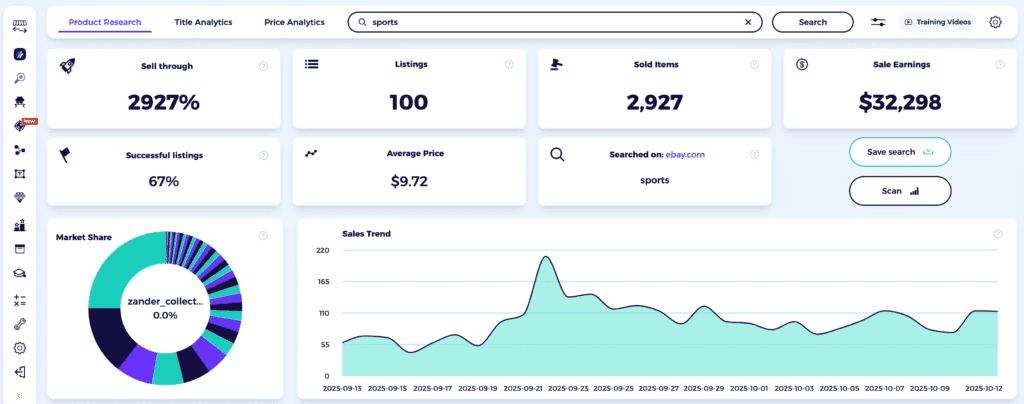Switch to the Price Analytics tab
Image resolution: width=1024 pixels, height=404 pixels.
click(294, 22)
